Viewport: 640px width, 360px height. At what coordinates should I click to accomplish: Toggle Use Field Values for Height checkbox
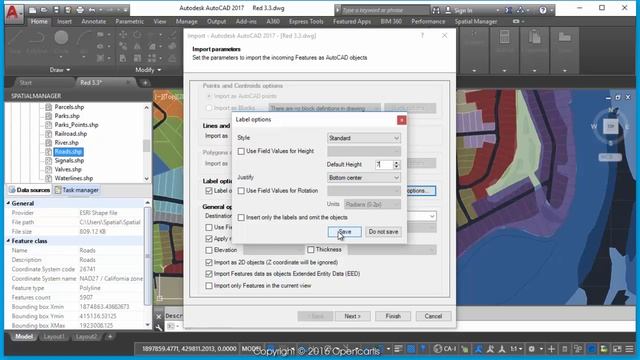(241, 151)
